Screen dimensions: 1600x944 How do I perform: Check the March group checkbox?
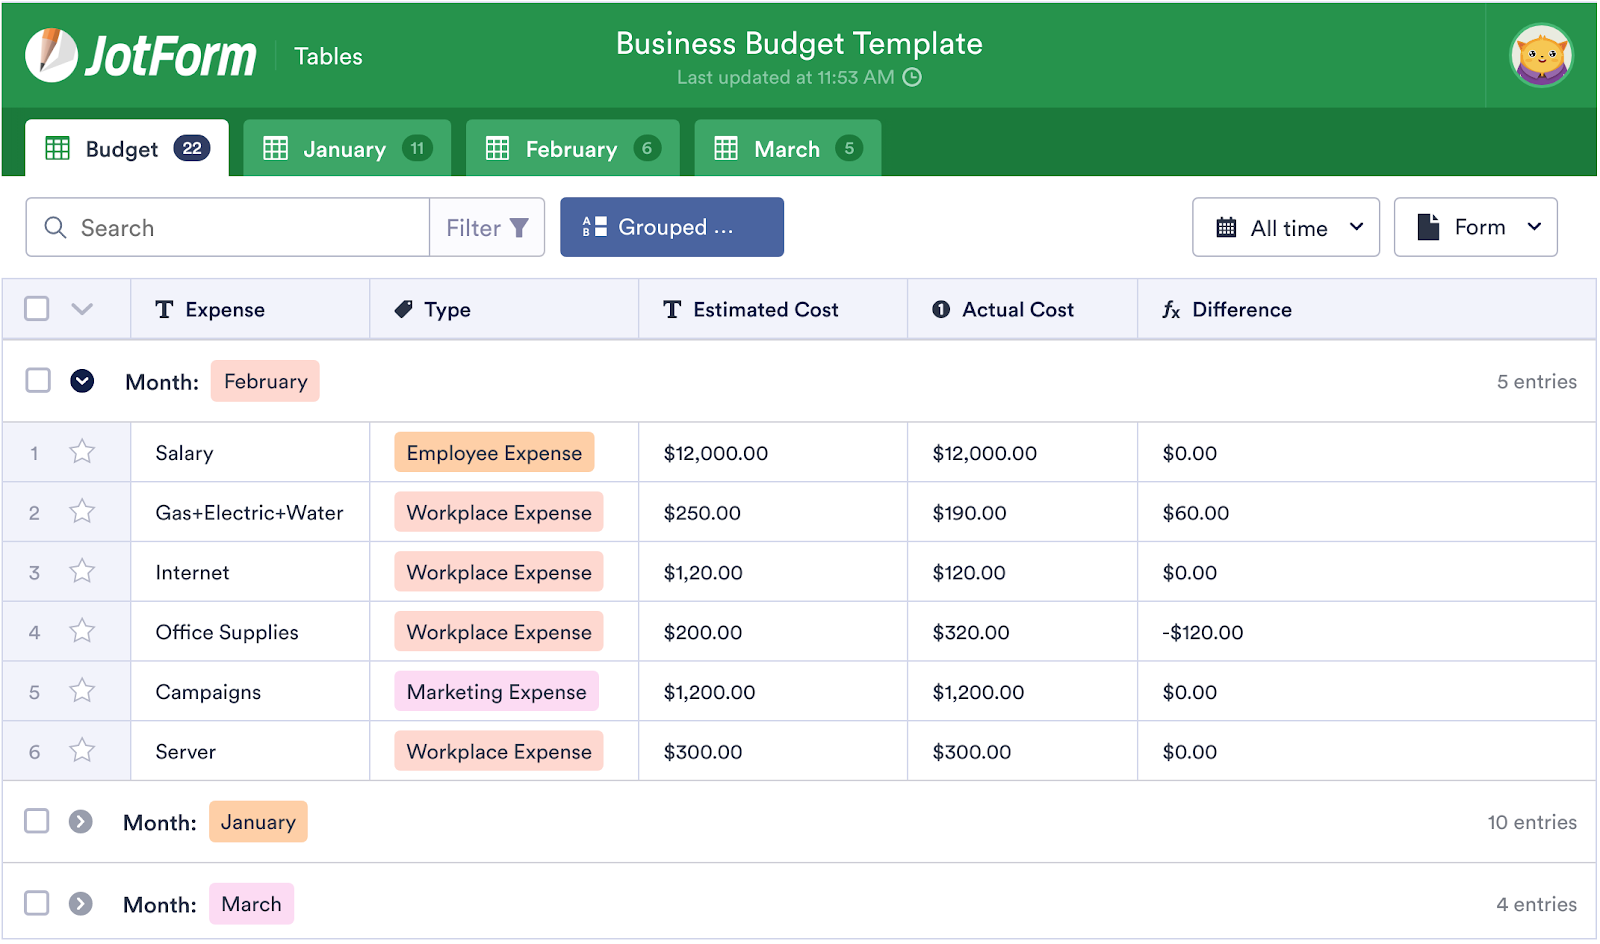37,903
